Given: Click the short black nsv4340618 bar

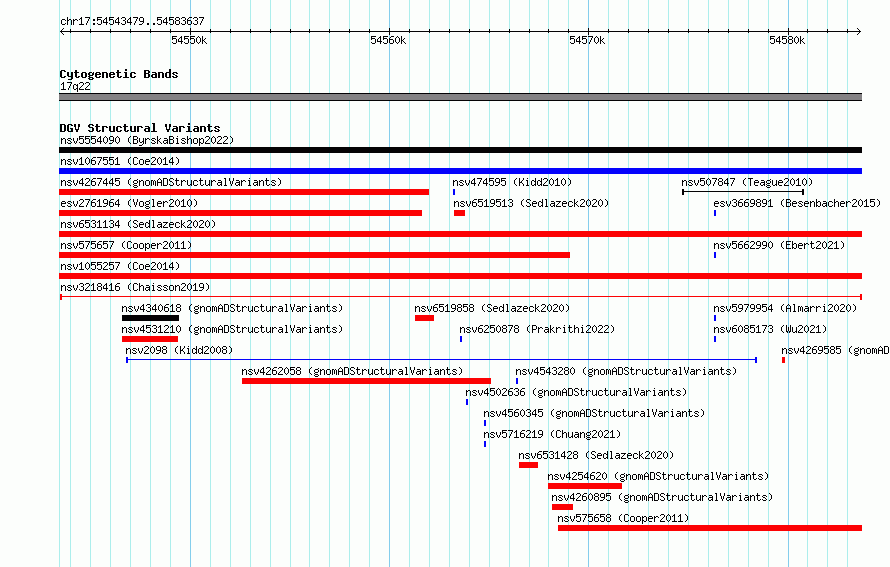Looking at the screenshot, I should 150,318.
